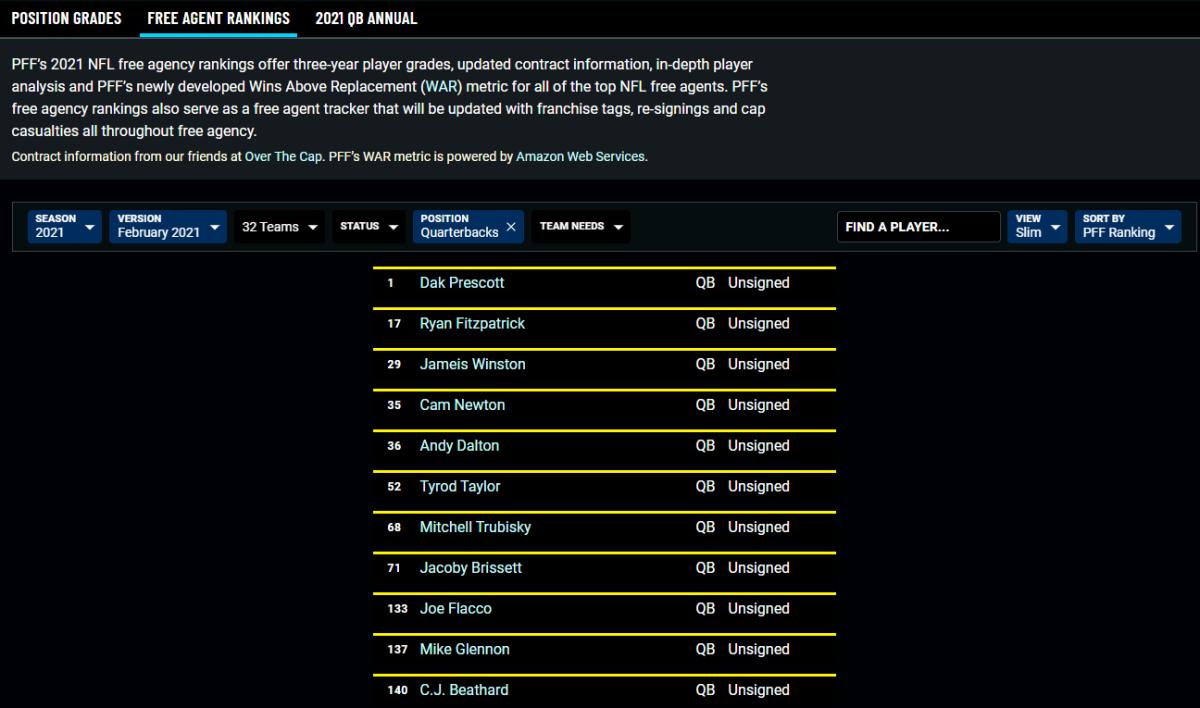Select Joe Flacco from the list
Image resolution: width=1200 pixels, height=708 pixels.
[455, 609]
